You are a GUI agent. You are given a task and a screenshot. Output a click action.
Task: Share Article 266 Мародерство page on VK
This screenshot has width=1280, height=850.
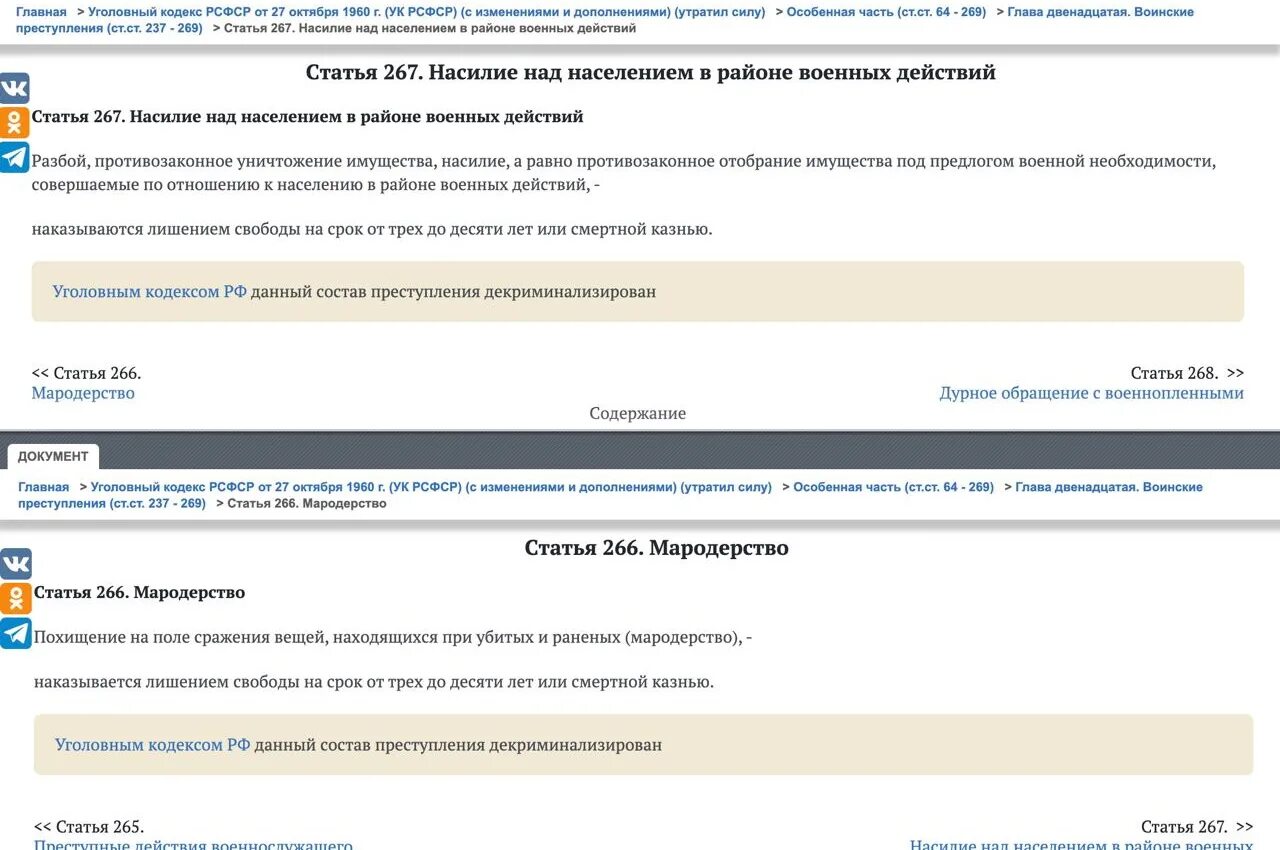click(x=15, y=564)
